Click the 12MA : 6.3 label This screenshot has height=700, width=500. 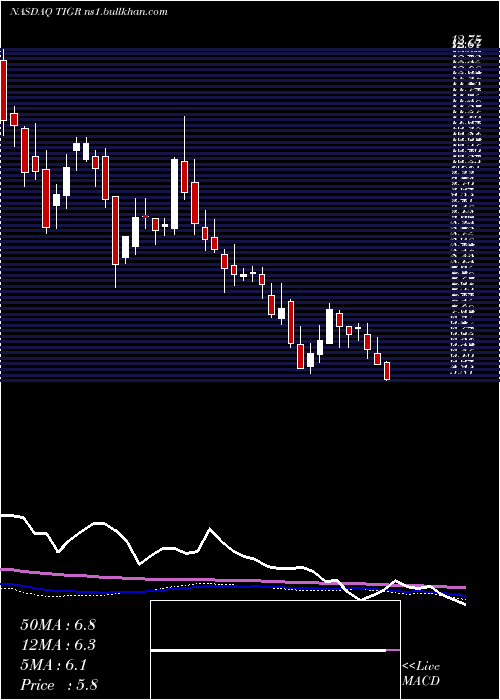coord(58,645)
